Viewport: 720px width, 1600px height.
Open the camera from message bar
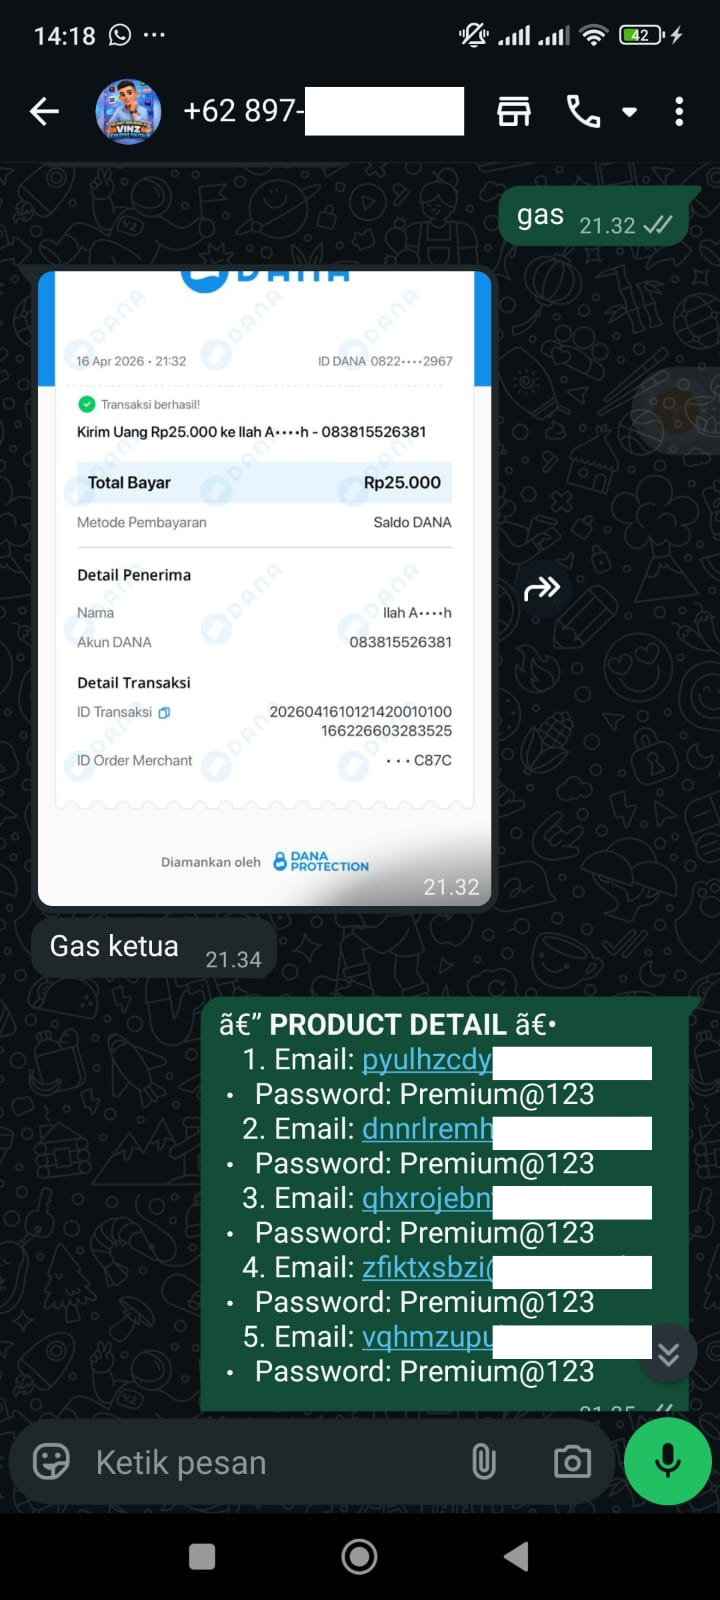pyautogui.click(x=572, y=1462)
